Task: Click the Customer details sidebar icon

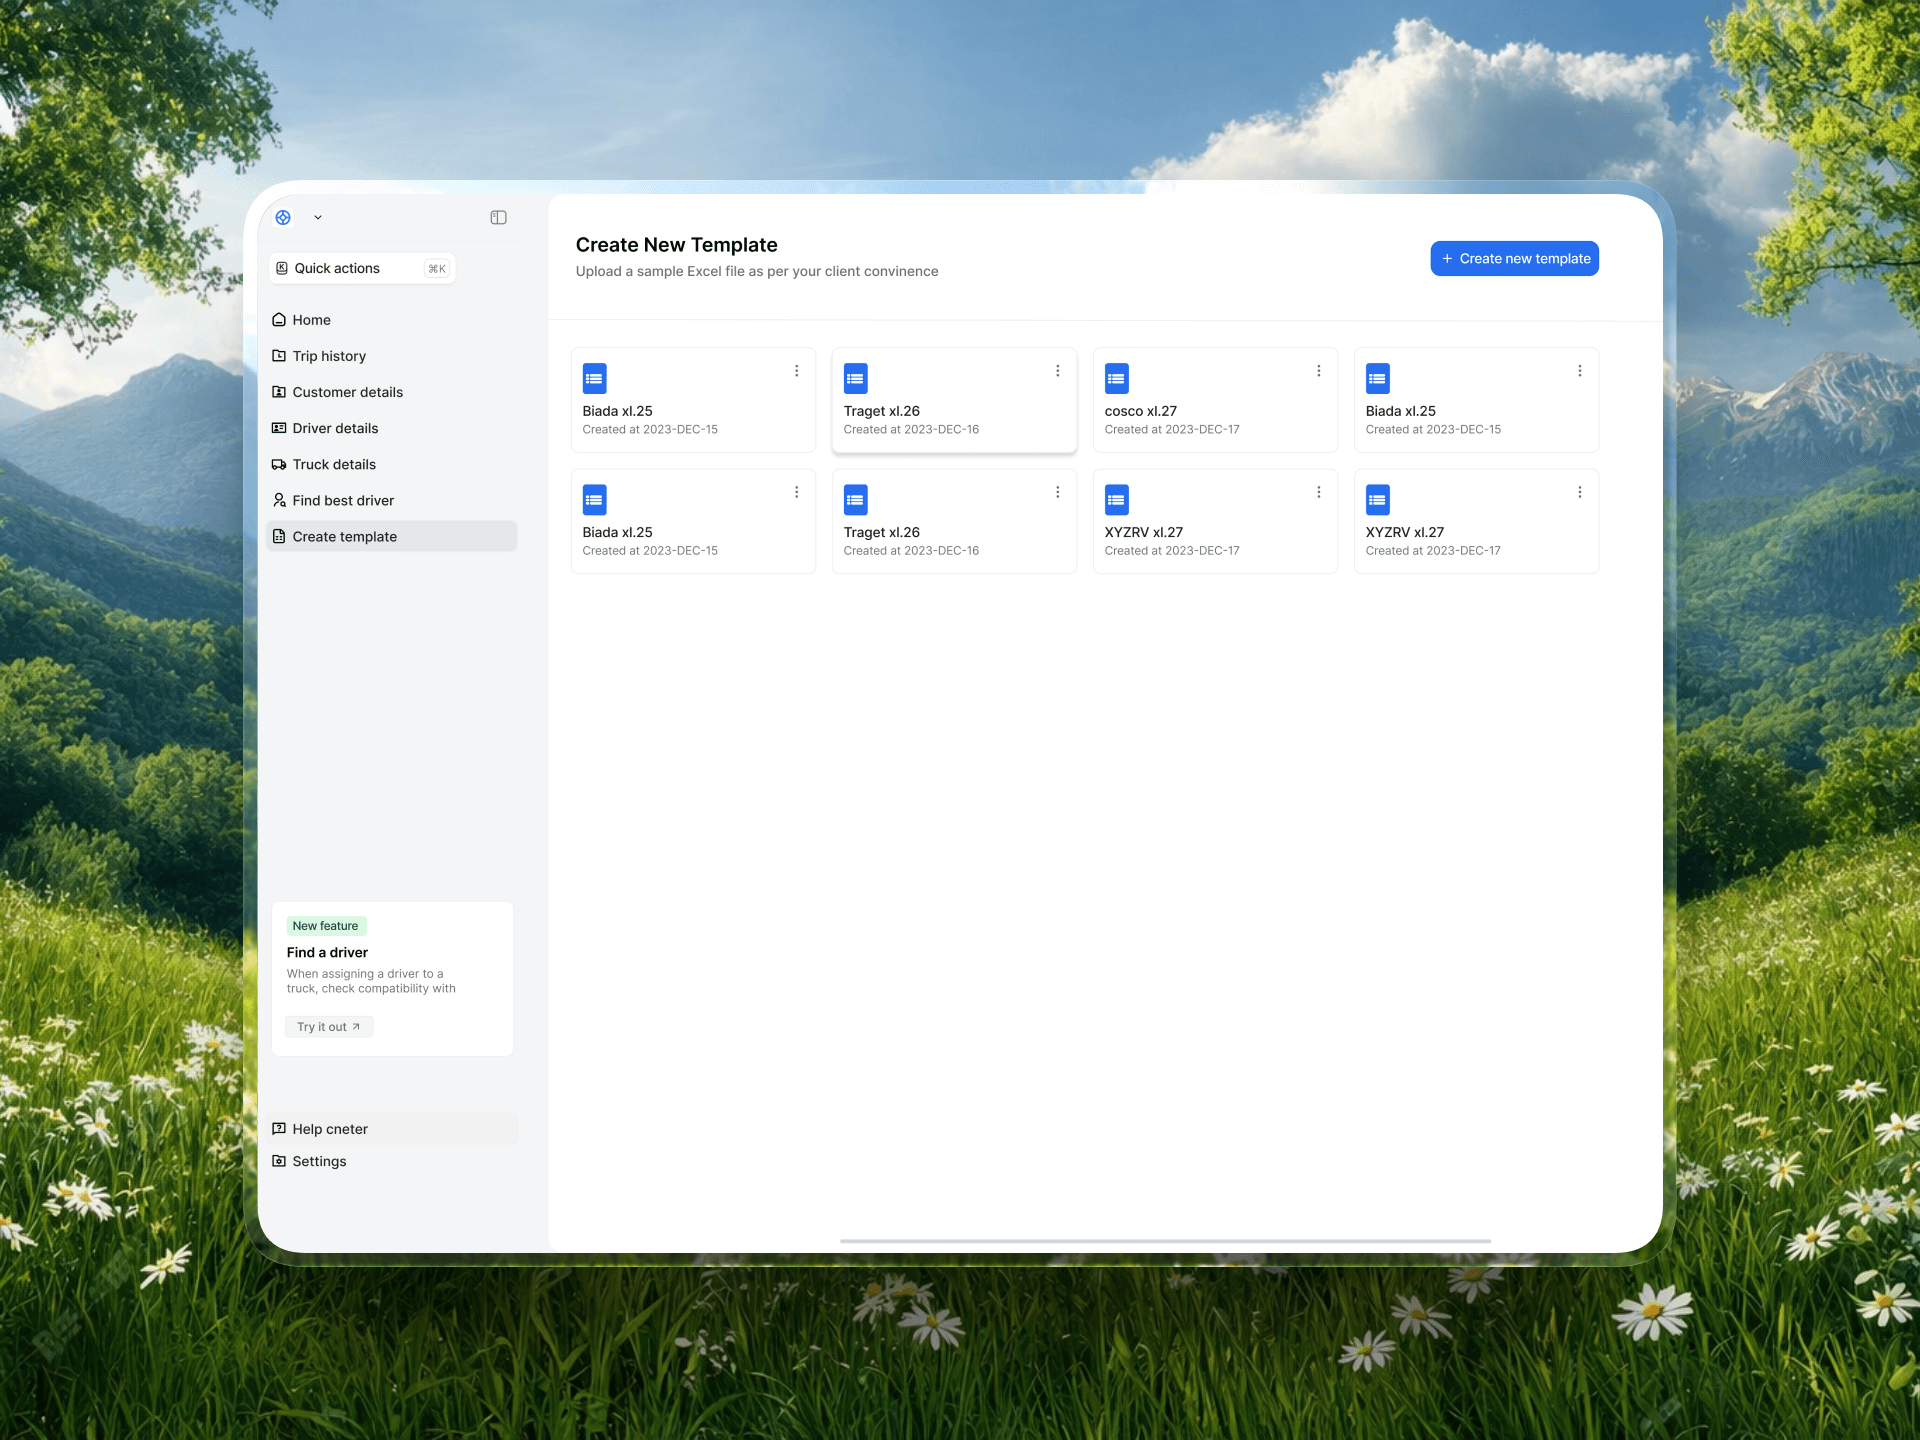Action: 279,392
